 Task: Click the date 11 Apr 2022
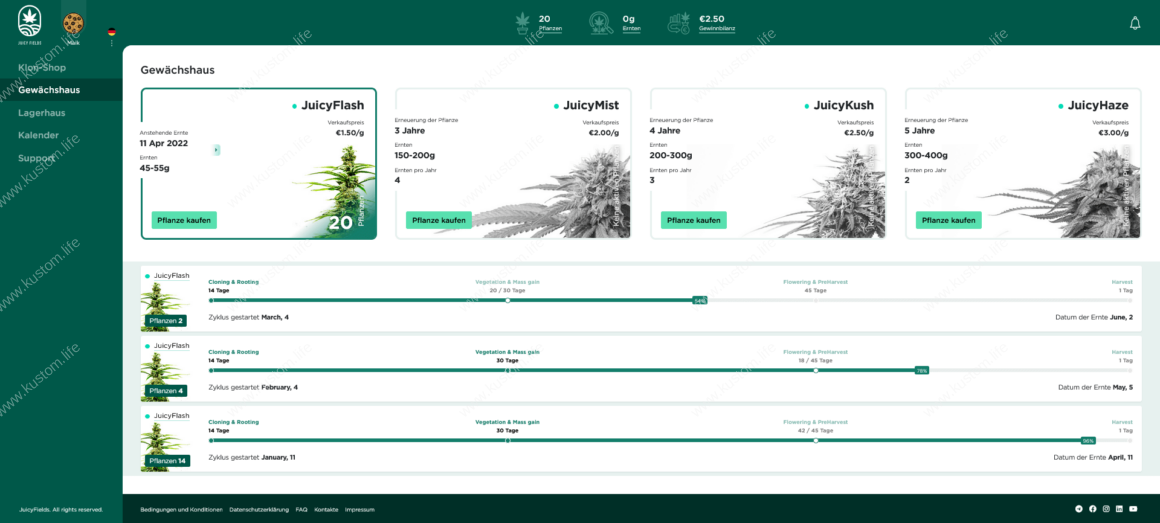click(164, 143)
